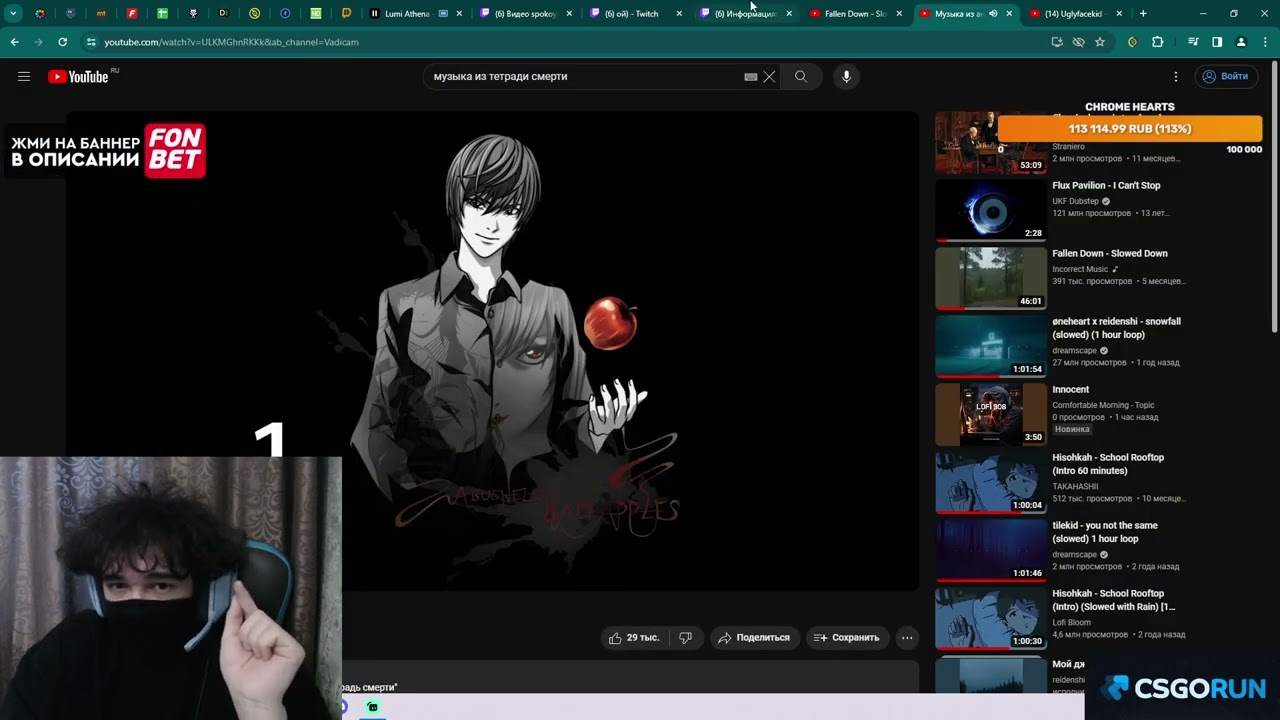Screen dimensions: 1280x720
Task: Start voice search with the microphone icon
Action: (x=846, y=77)
